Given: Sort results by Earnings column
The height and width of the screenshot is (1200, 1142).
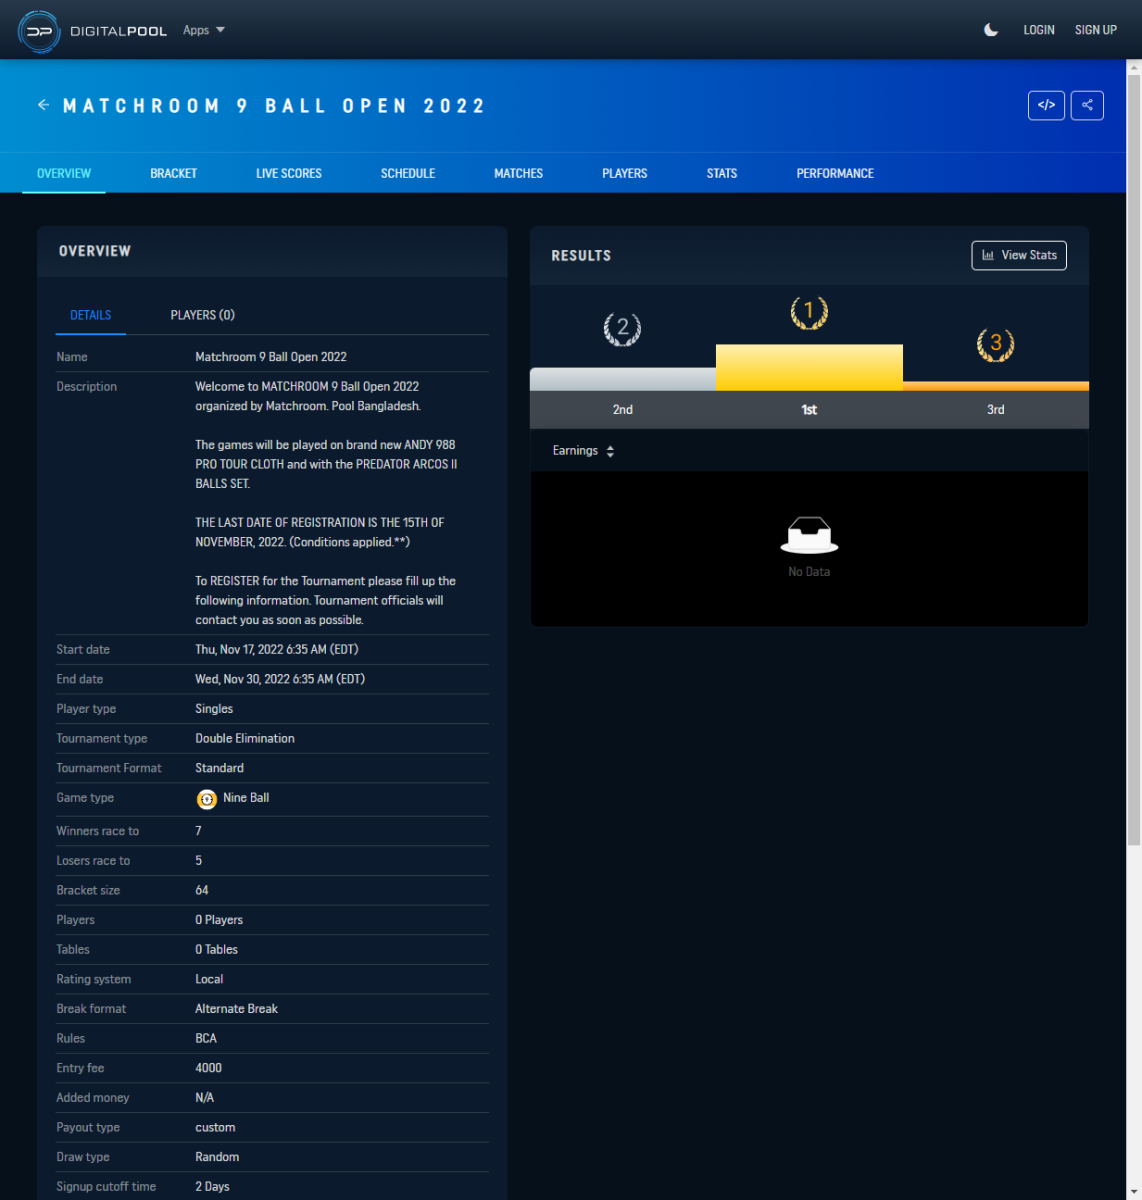Looking at the screenshot, I should pos(584,451).
